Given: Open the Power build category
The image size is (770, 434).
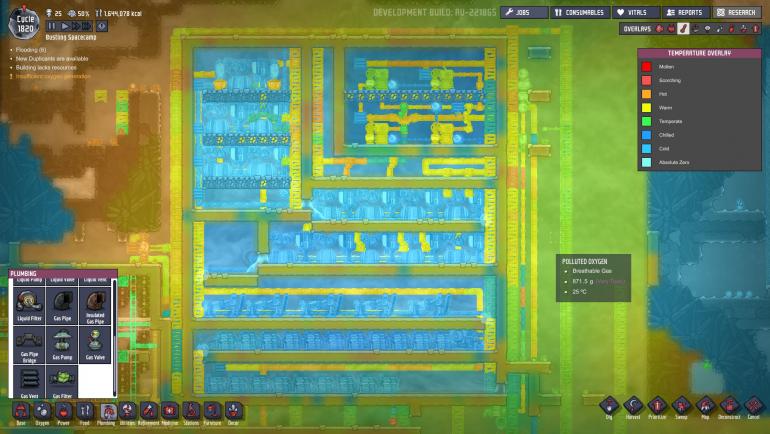Looking at the screenshot, I should point(63,413).
